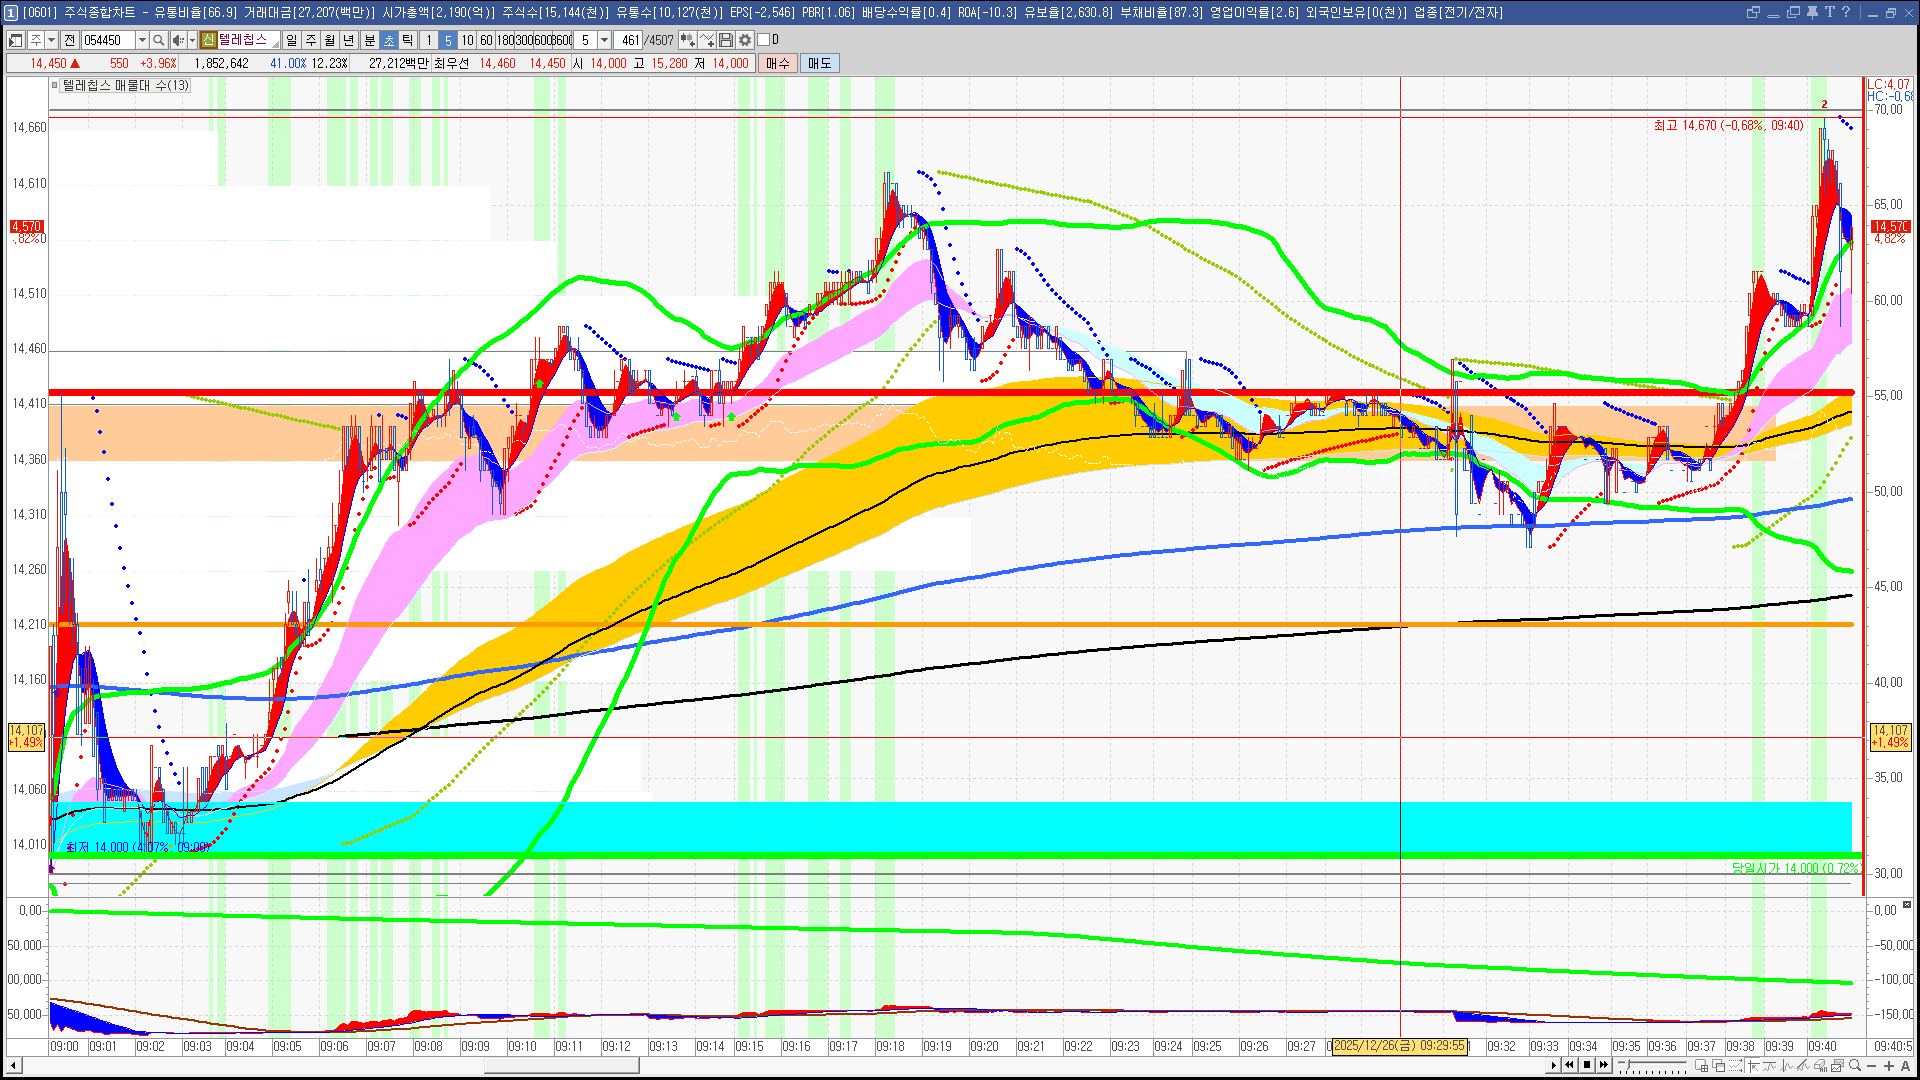The width and height of the screenshot is (1920, 1080).
Task: Click the speaker sound icon in toolbar
Action: tap(178, 40)
